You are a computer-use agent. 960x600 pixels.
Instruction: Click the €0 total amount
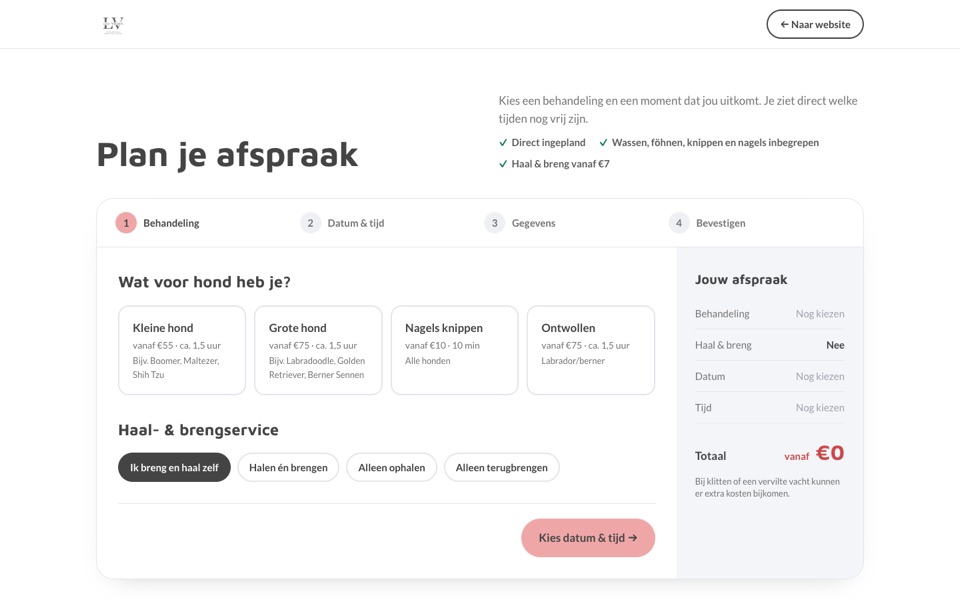pyautogui.click(x=830, y=453)
